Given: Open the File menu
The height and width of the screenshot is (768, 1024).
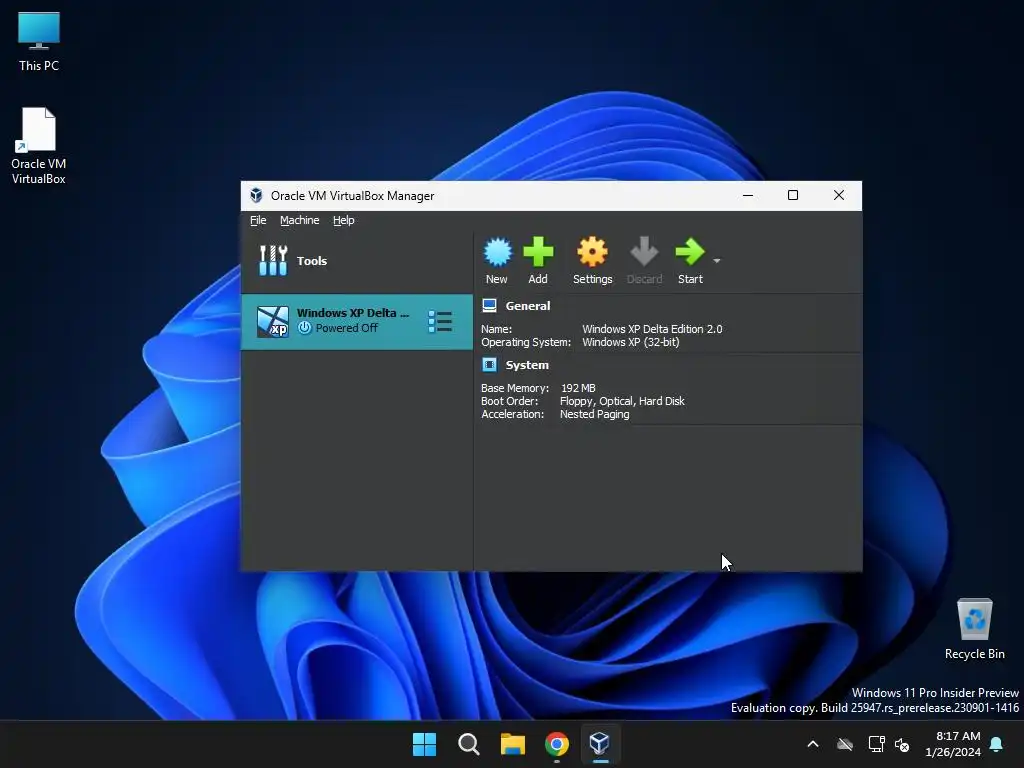Looking at the screenshot, I should [x=258, y=220].
